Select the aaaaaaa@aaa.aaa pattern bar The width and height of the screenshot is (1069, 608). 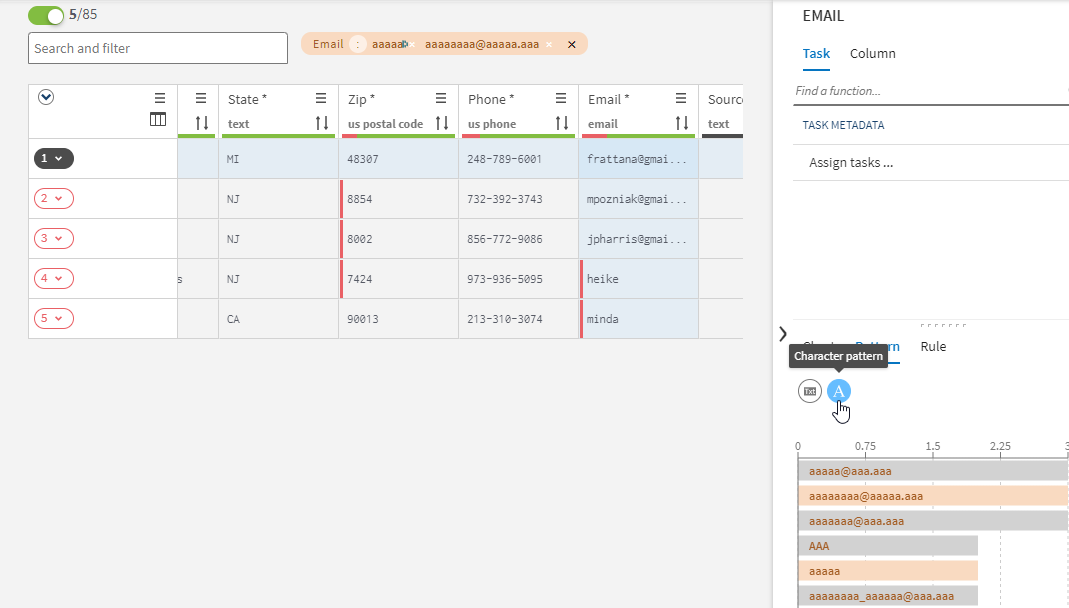point(933,521)
